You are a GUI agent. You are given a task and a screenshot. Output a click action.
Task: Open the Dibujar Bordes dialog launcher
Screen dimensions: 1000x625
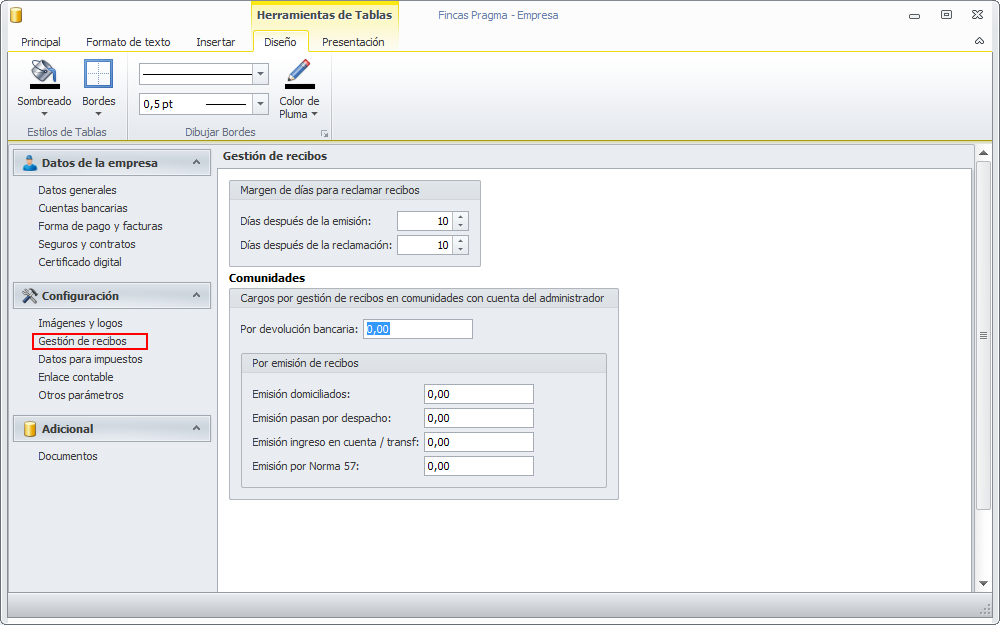tap(324, 133)
